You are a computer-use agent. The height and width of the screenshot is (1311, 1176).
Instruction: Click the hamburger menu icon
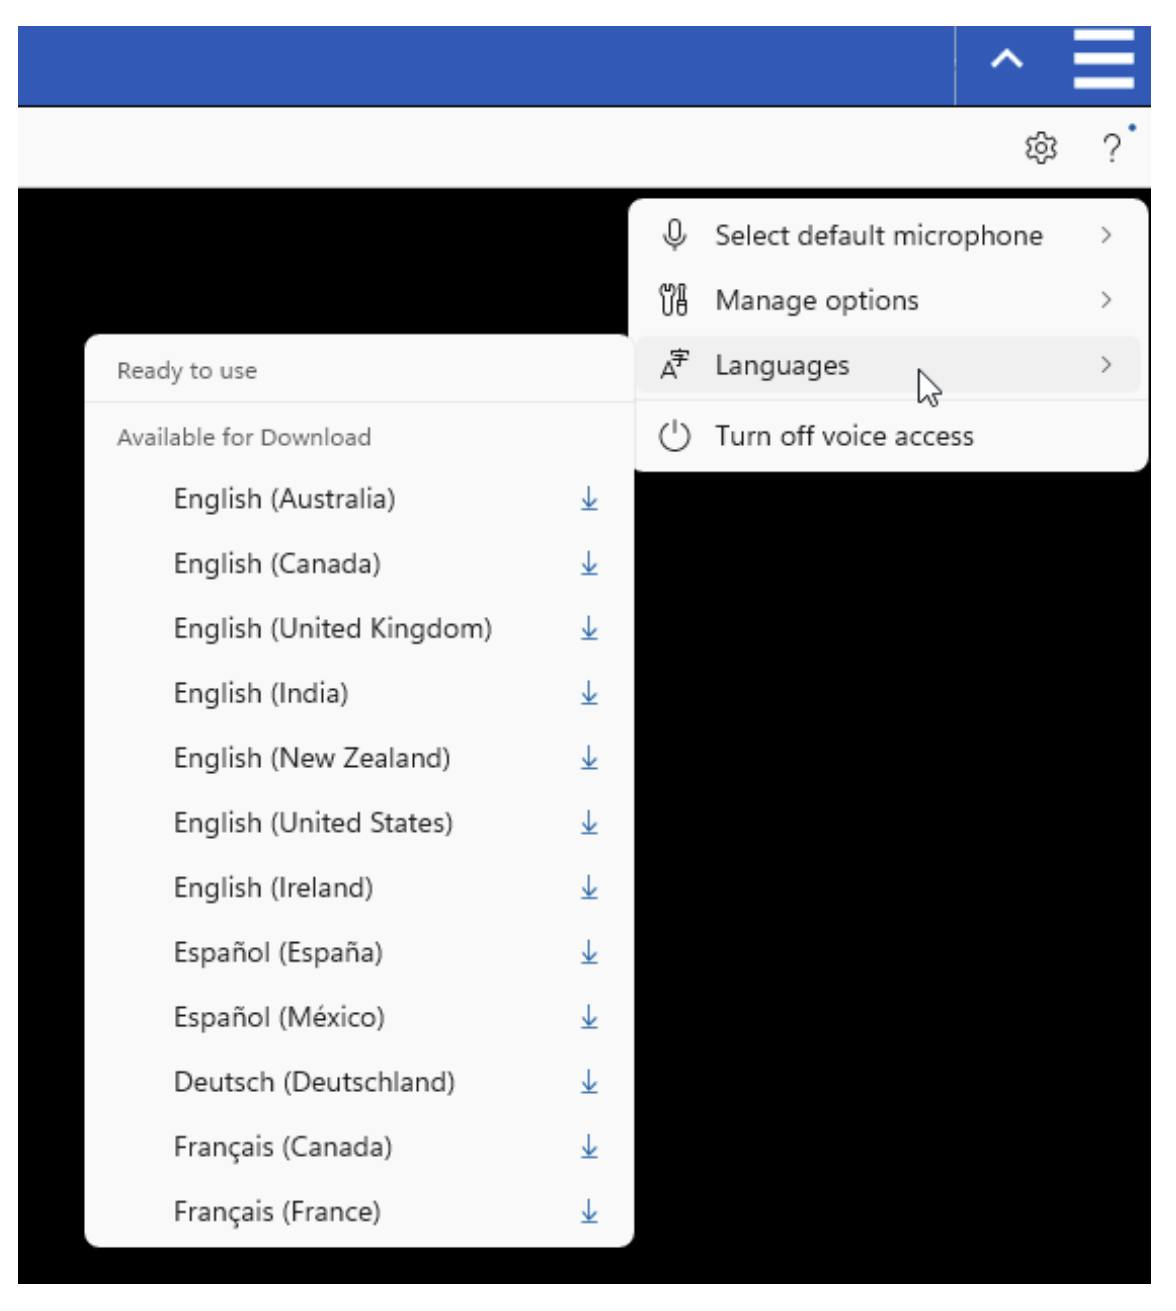tap(1103, 60)
